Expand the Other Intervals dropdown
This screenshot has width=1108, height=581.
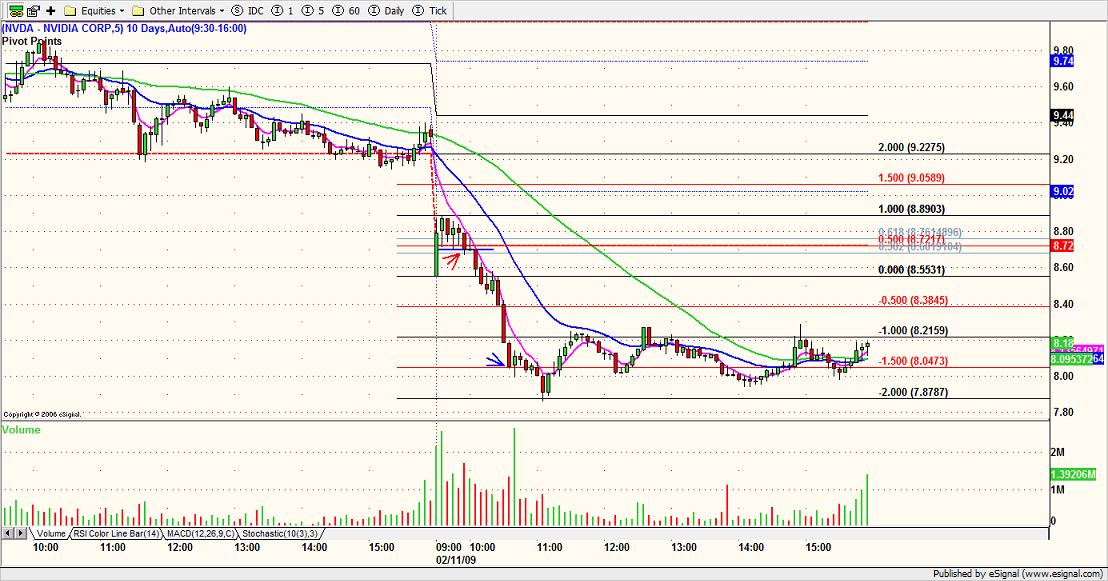222,11
